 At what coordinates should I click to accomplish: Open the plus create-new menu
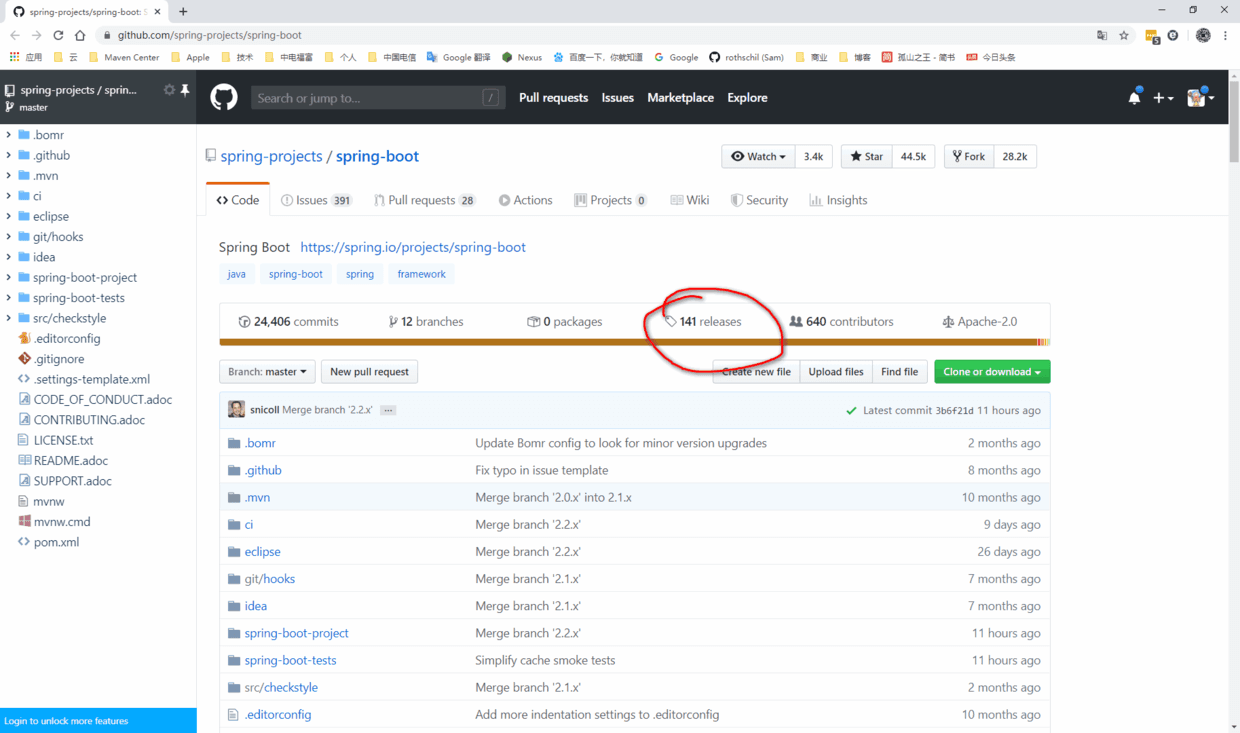(x=1163, y=97)
